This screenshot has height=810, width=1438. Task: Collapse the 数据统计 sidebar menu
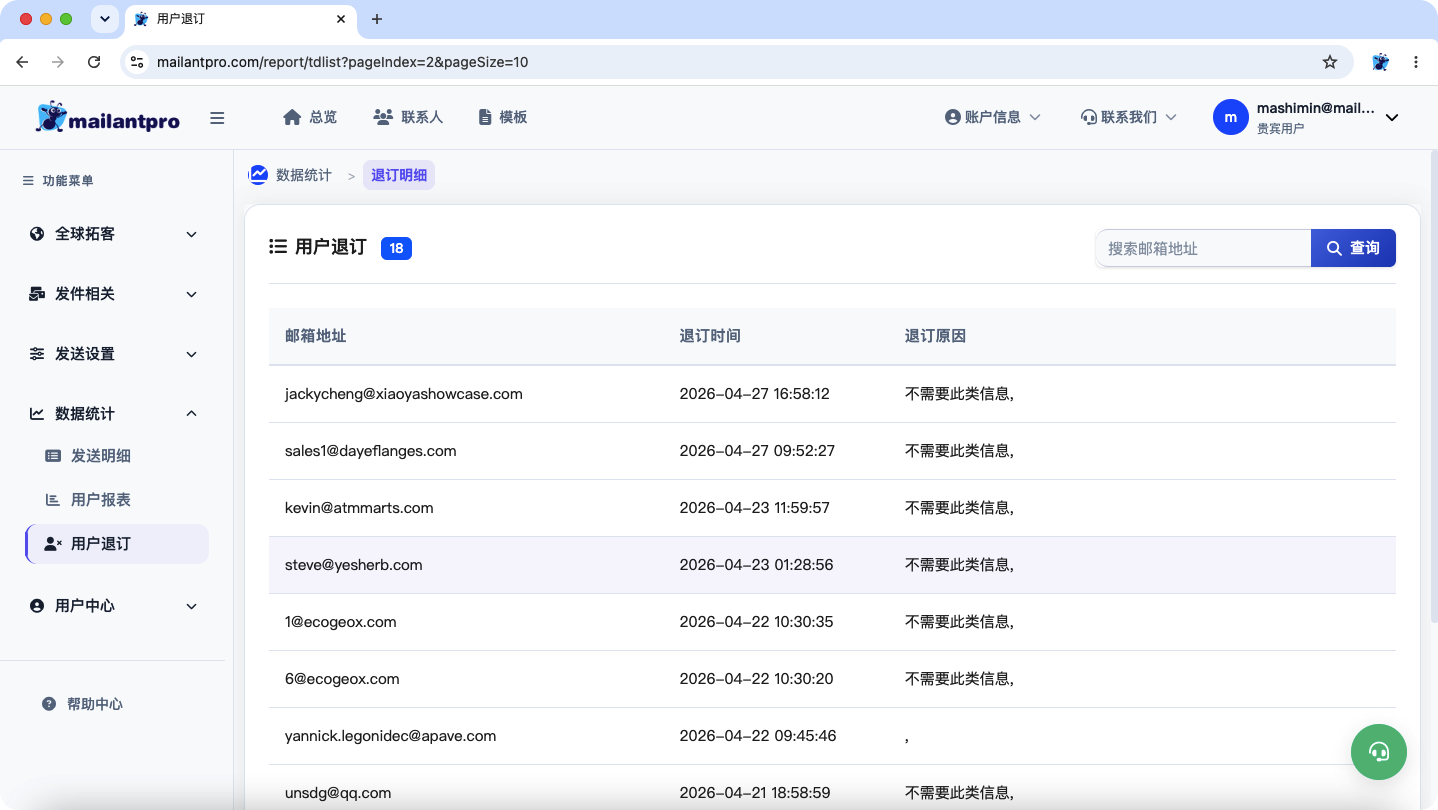click(x=113, y=414)
